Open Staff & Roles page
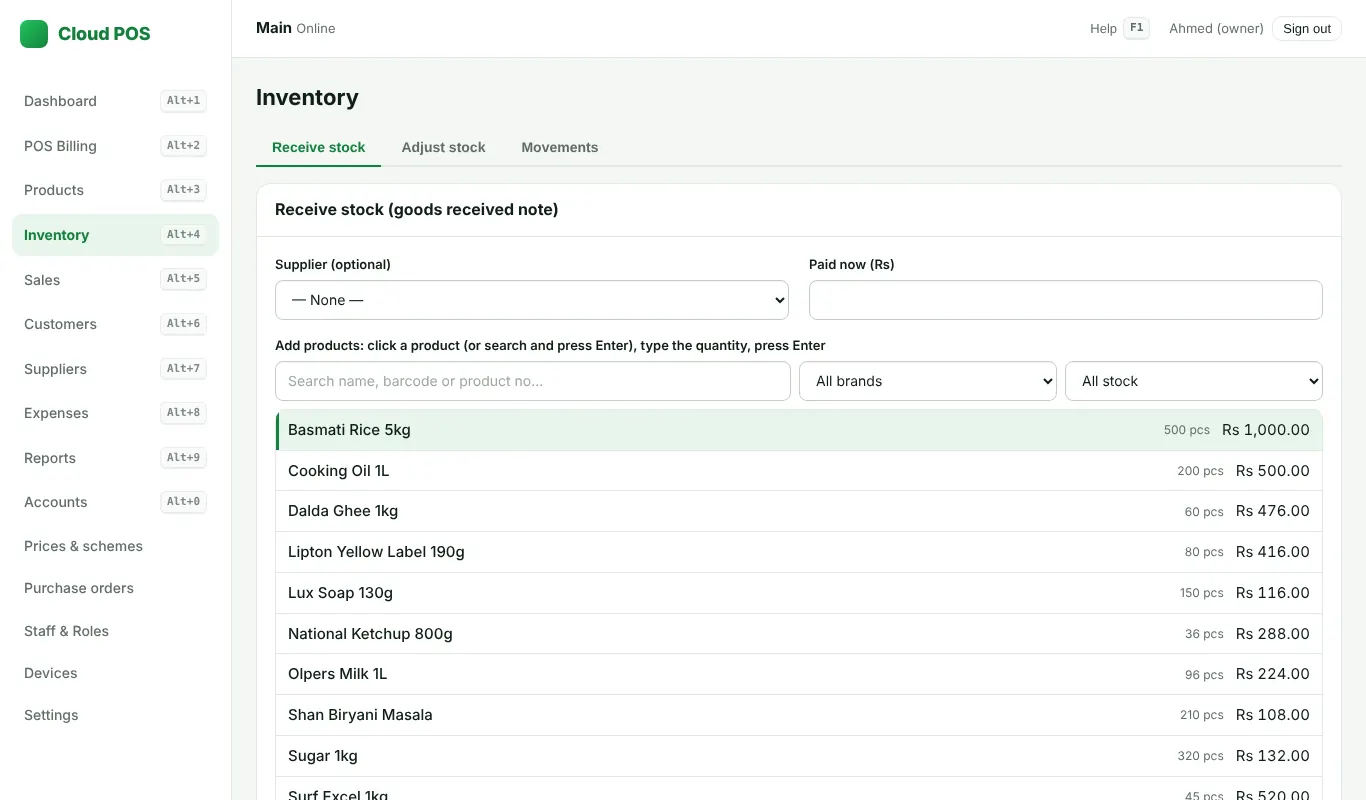Screen dimensions: 1366x800 coord(115,631)
